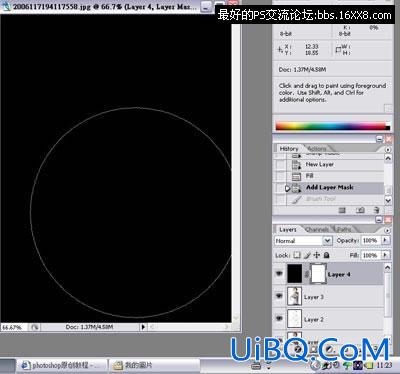
Task: Click the Opacity 100% field
Action: pos(370,240)
